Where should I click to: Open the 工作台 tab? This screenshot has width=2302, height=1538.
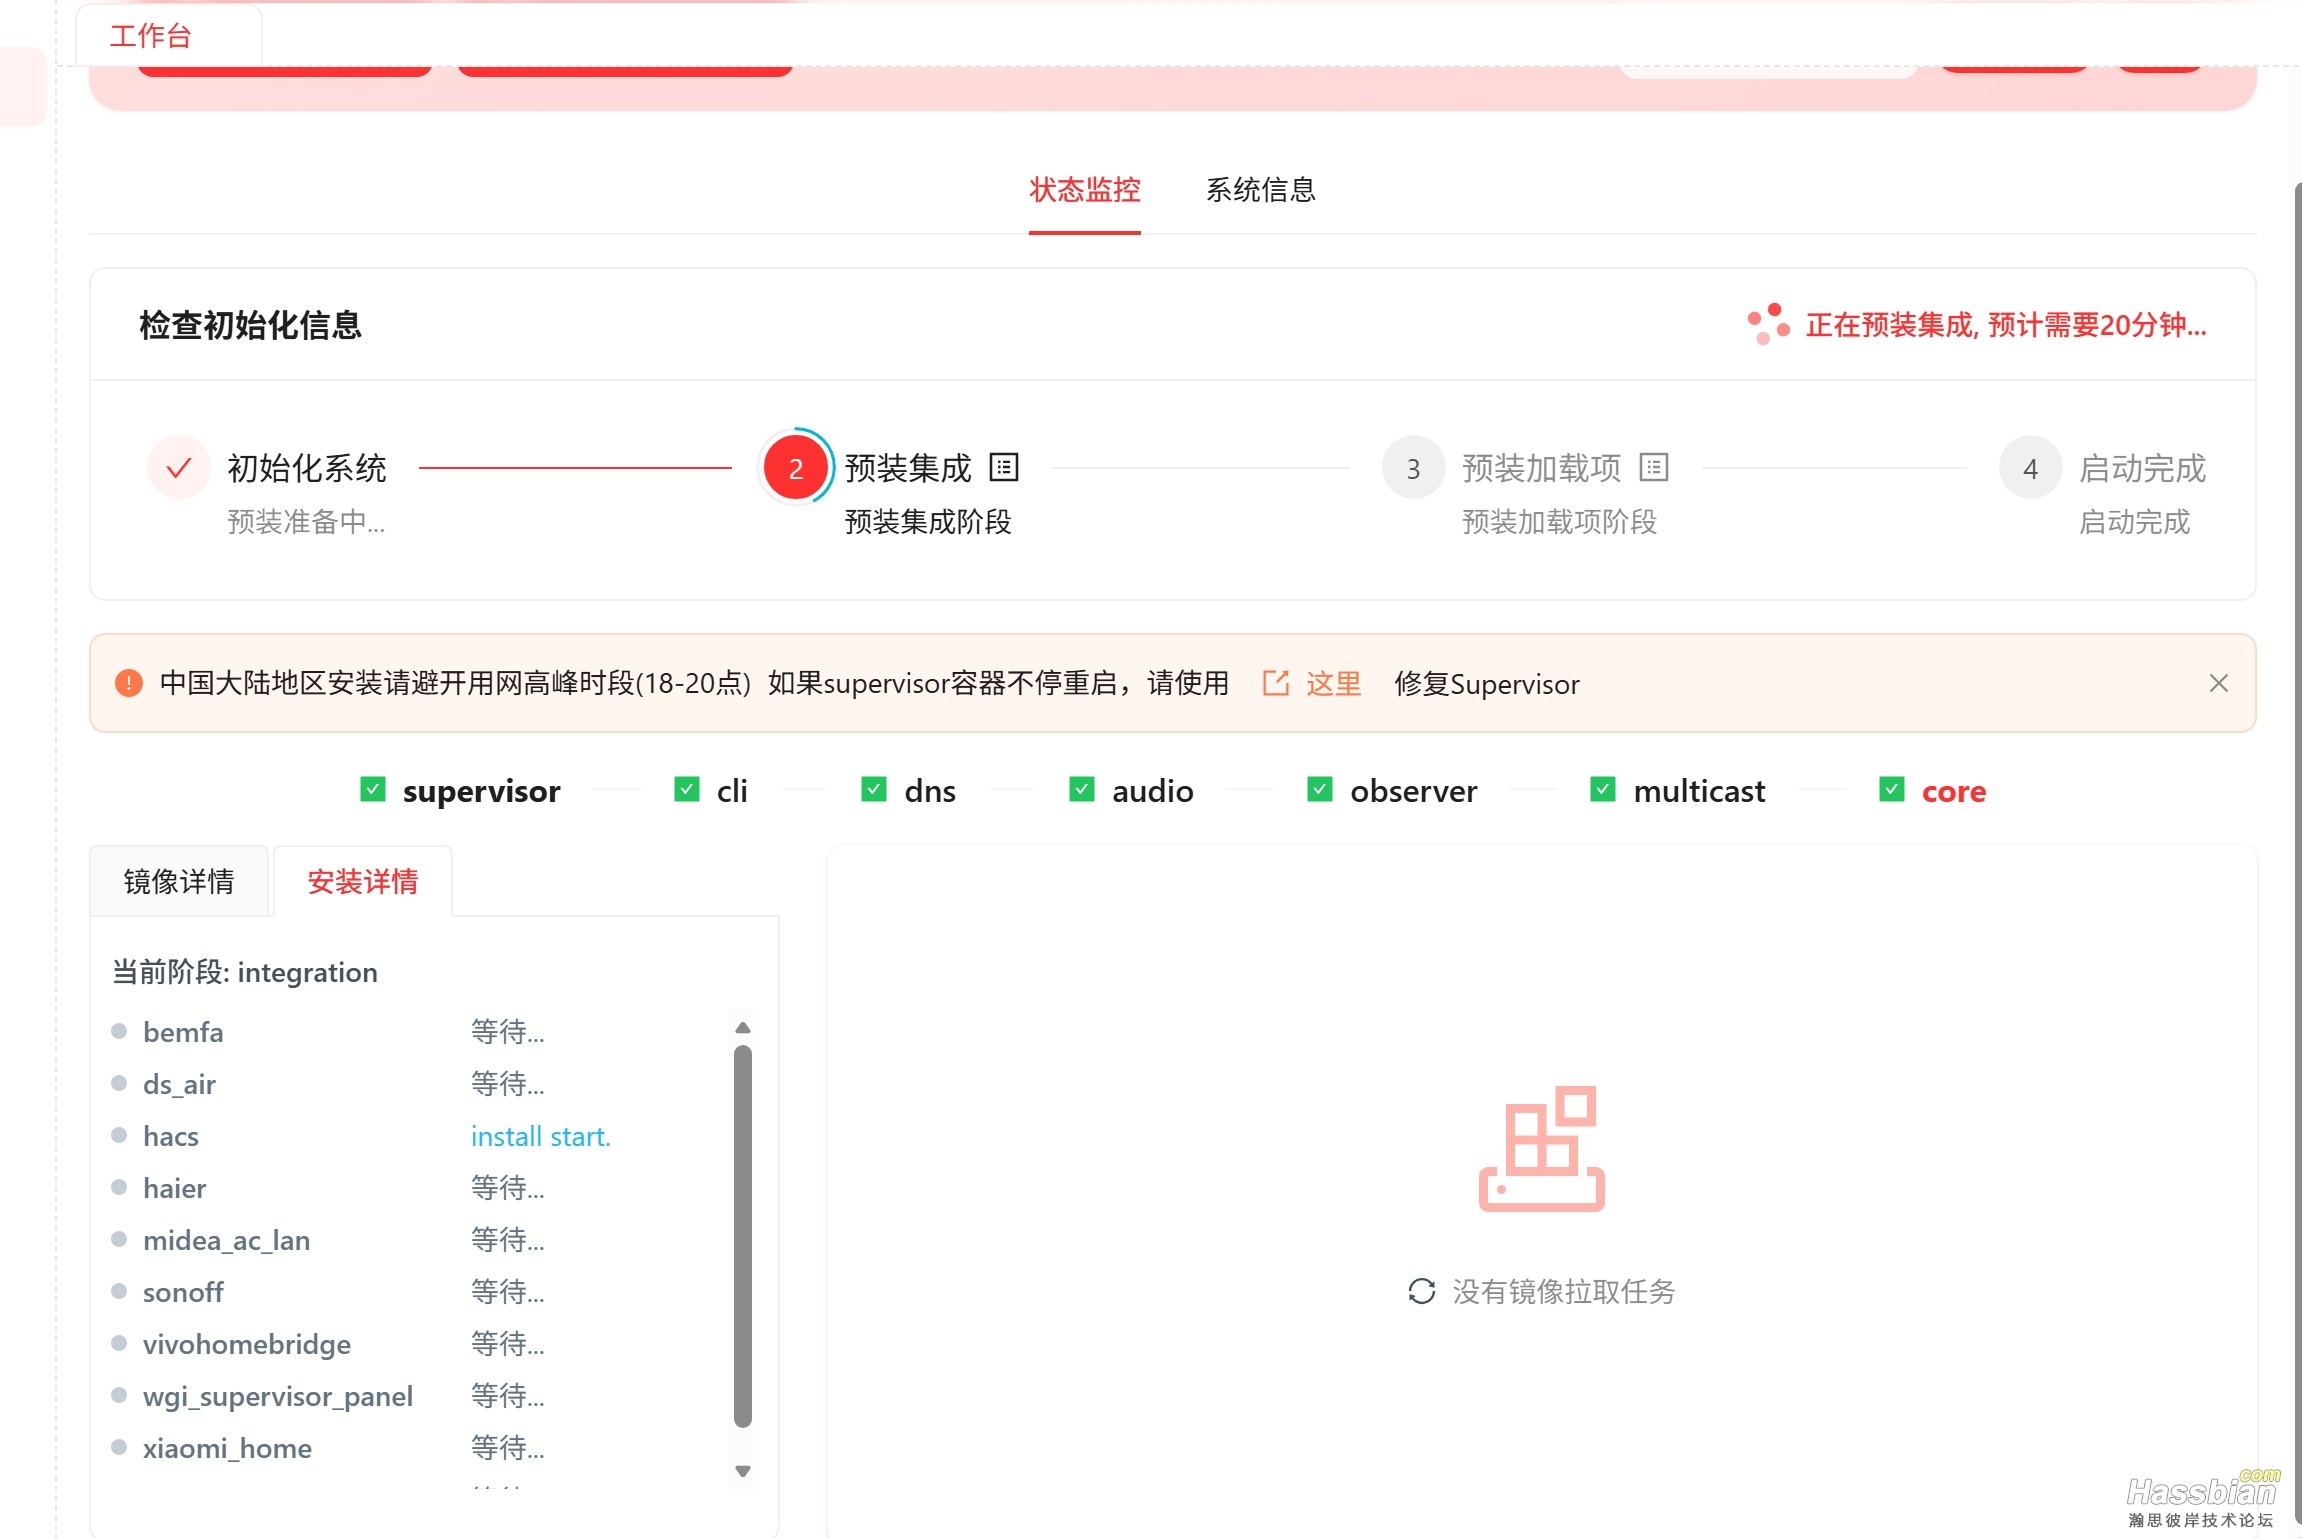pos(169,36)
